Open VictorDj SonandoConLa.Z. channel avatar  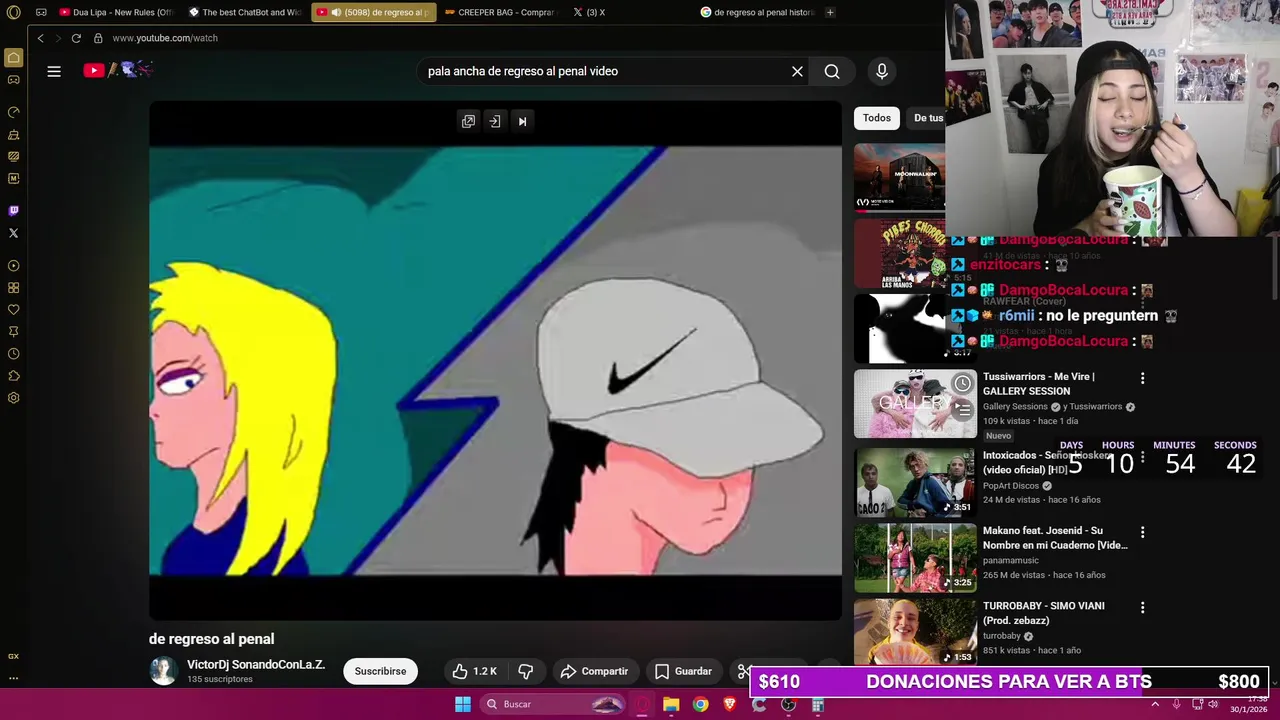[163, 671]
